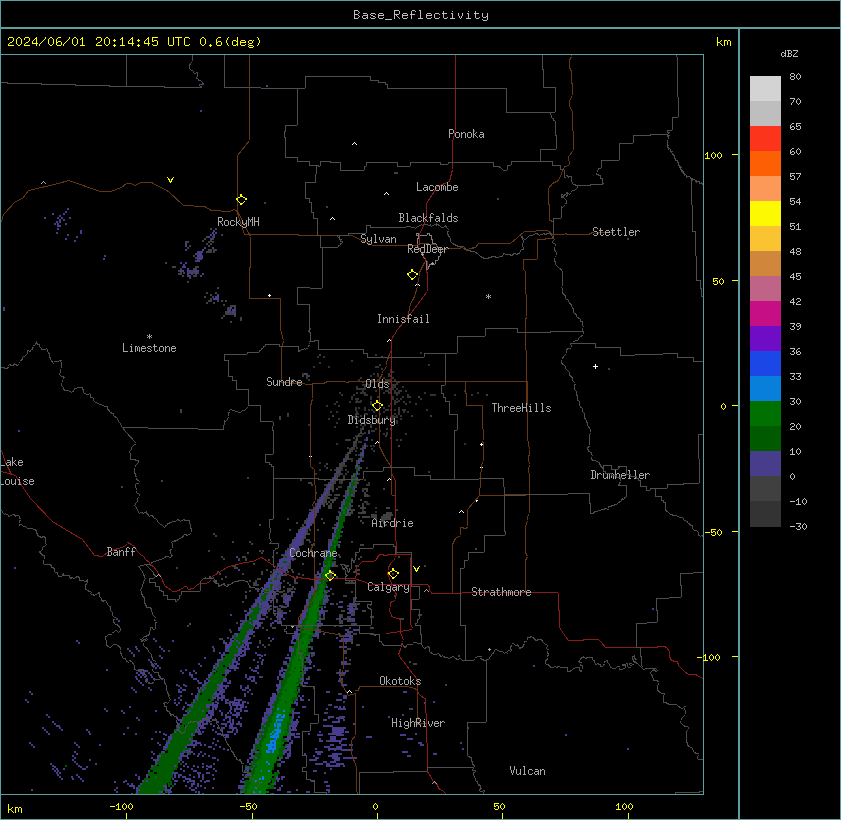Click the dBZ legend heading
841x820 pixels.
pos(789,54)
